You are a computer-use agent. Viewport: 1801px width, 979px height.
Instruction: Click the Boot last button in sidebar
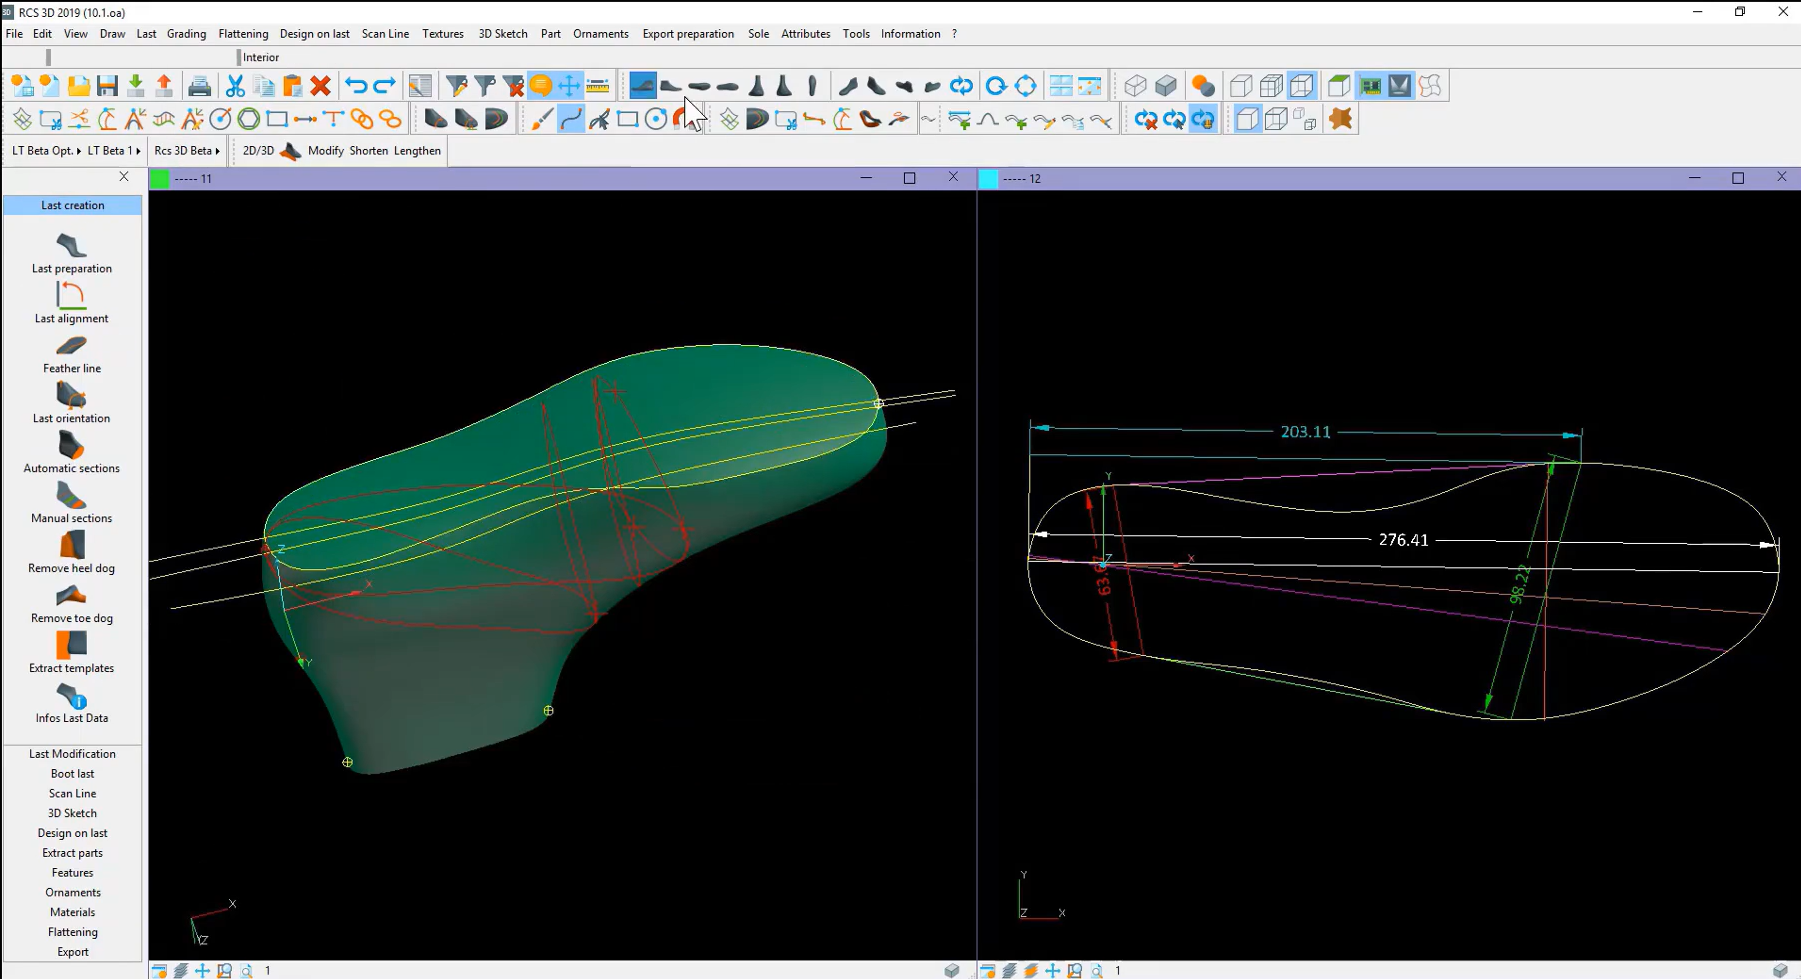[71, 773]
